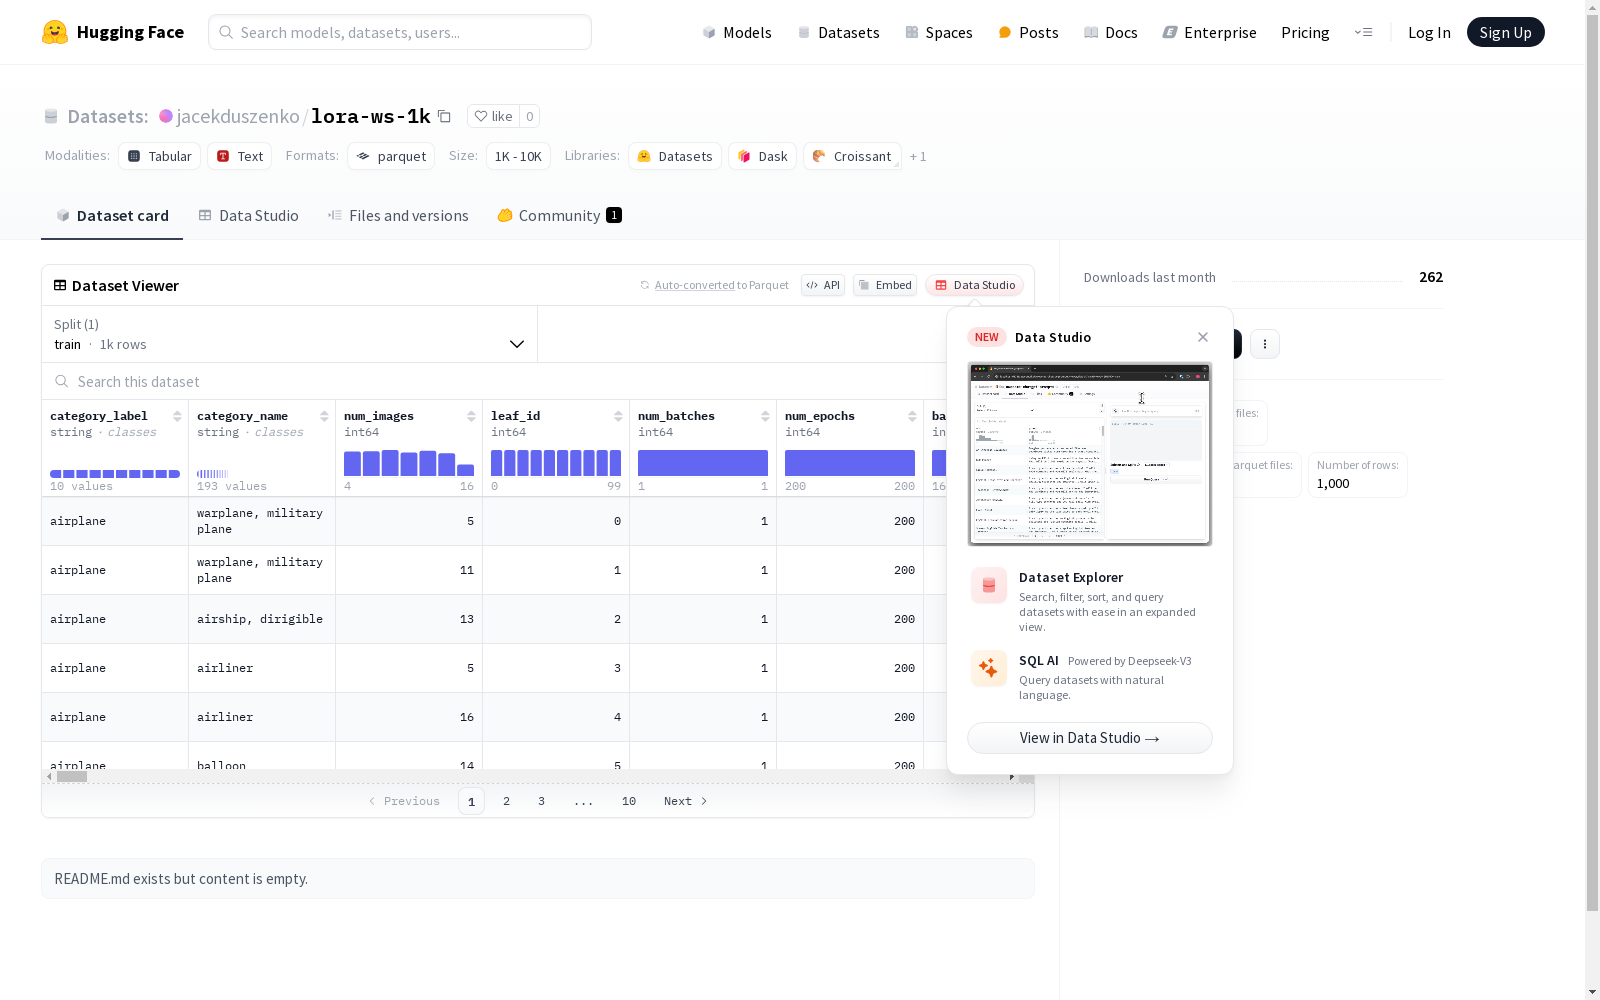Viewport: 1600px width, 1000px height.
Task: Select the Datasets library tag
Action: pos(675,156)
